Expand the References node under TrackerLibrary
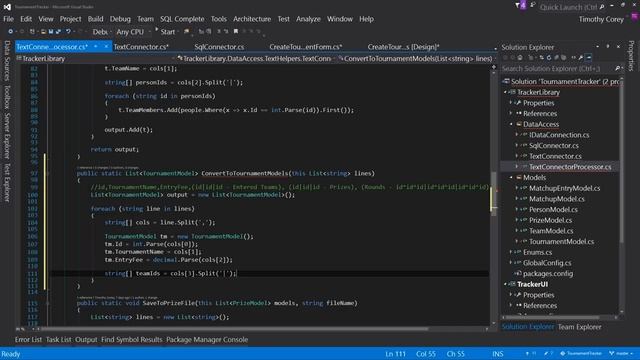The height and width of the screenshot is (360, 640). tap(511, 113)
